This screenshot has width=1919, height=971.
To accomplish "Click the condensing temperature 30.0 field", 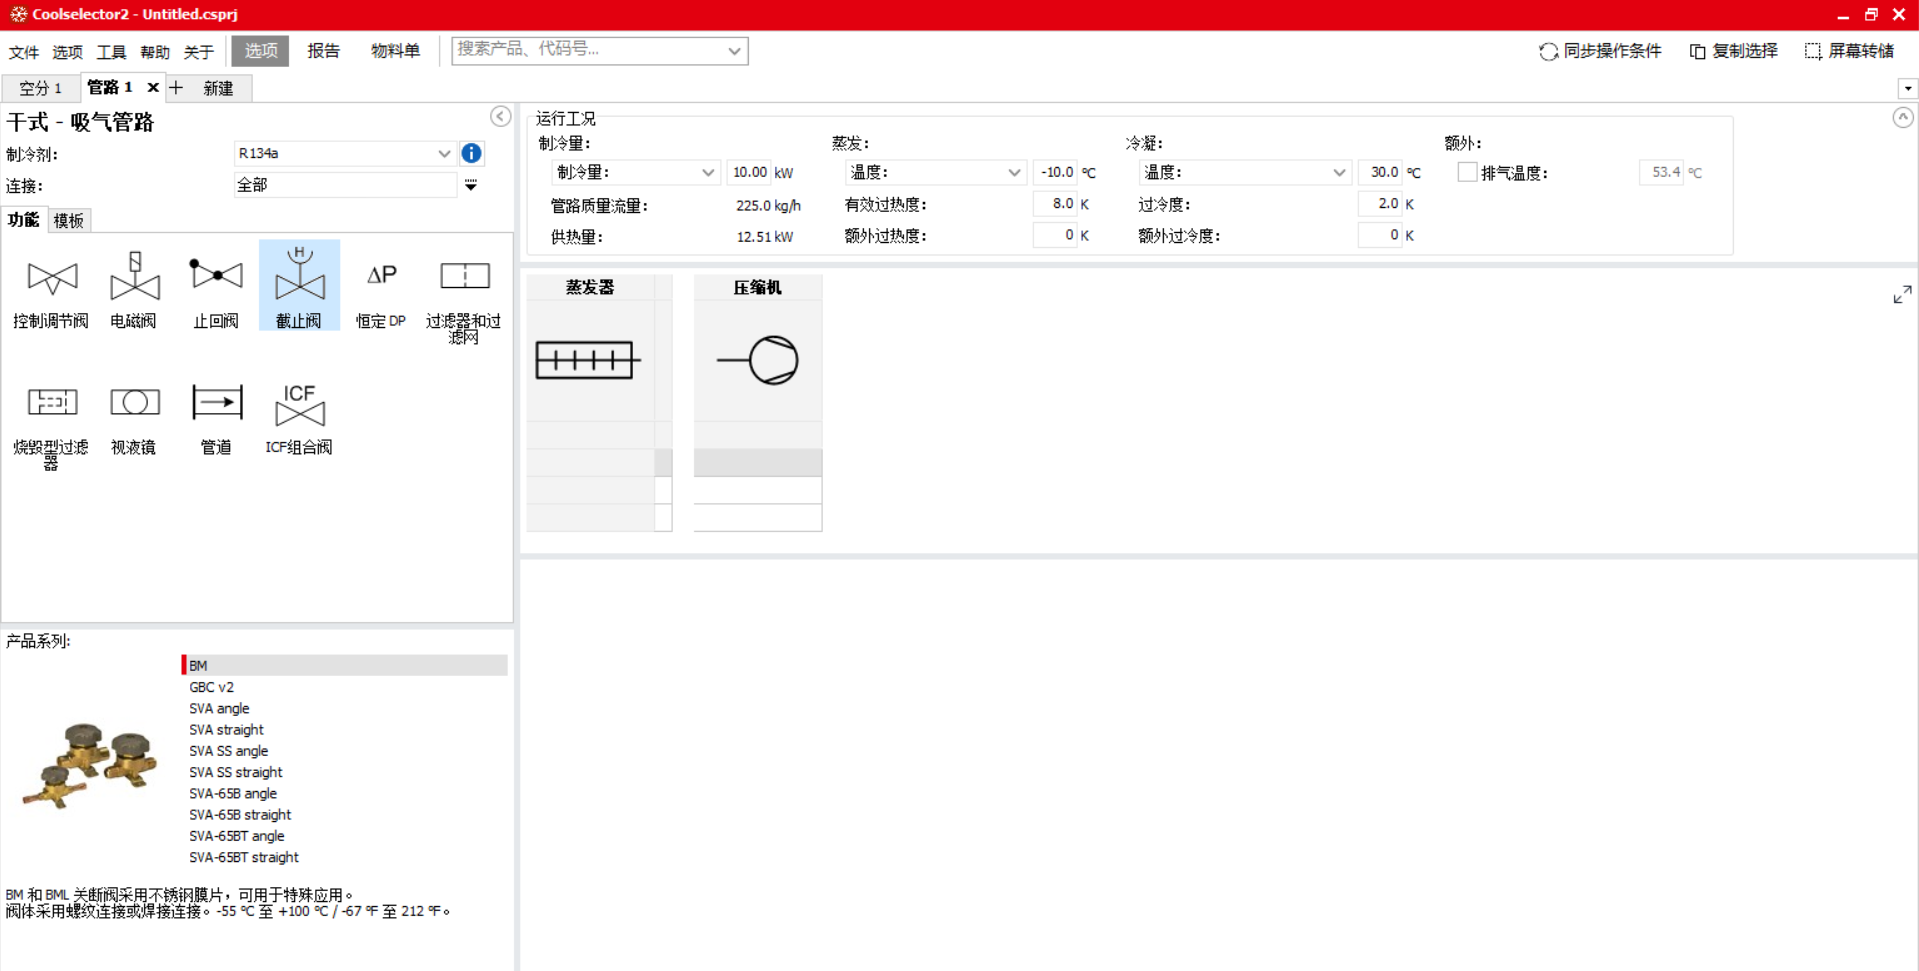I will (1382, 172).
